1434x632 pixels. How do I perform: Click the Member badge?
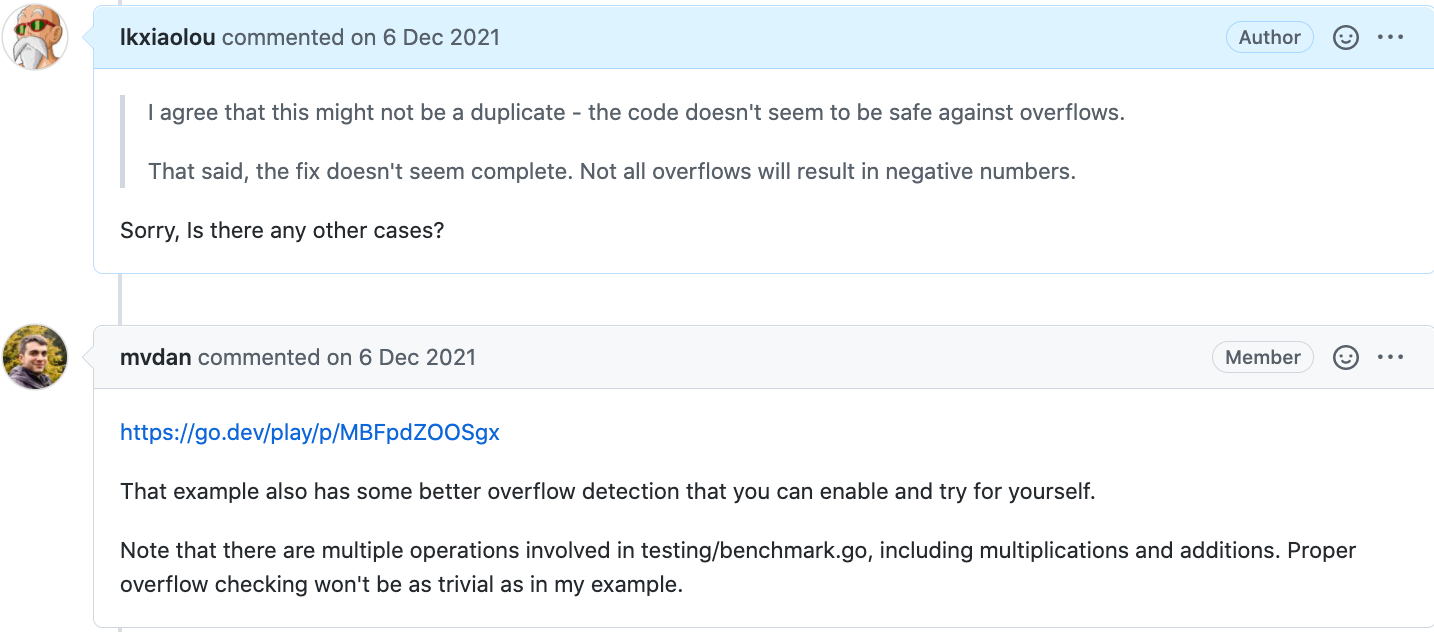[x=1263, y=358]
